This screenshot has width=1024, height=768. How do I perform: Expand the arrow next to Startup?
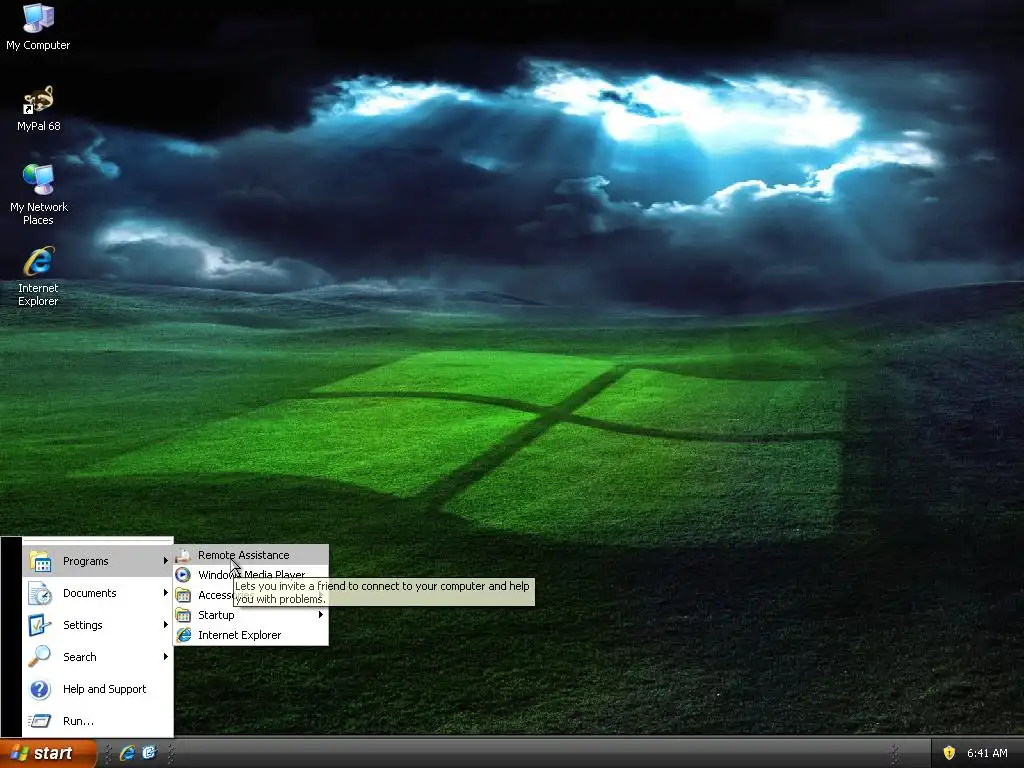pyautogui.click(x=321, y=615)
